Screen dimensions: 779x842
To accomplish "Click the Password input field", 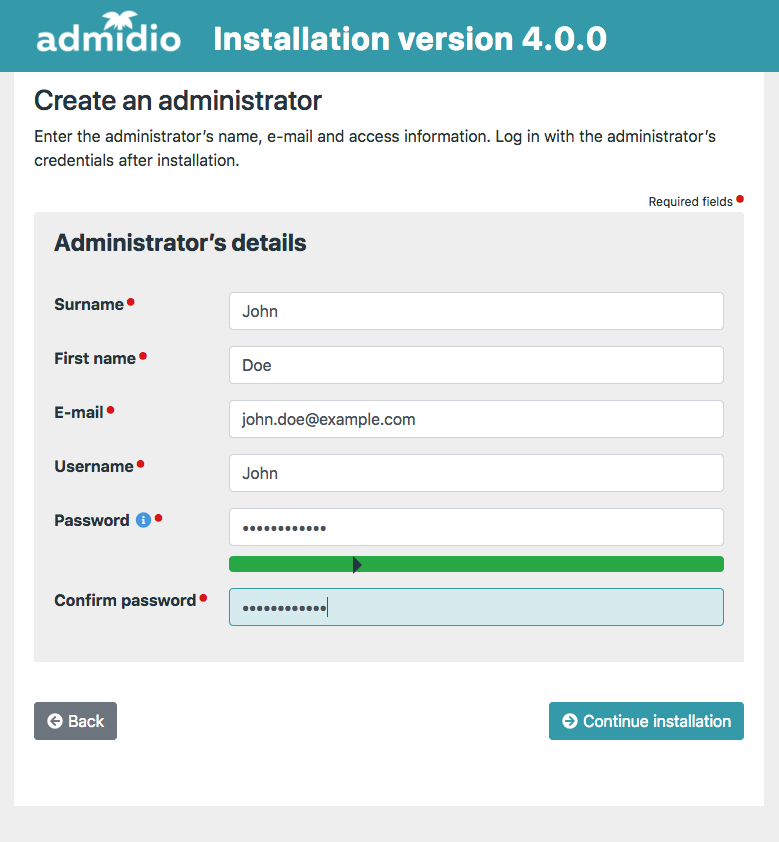I will pos(476,527).
